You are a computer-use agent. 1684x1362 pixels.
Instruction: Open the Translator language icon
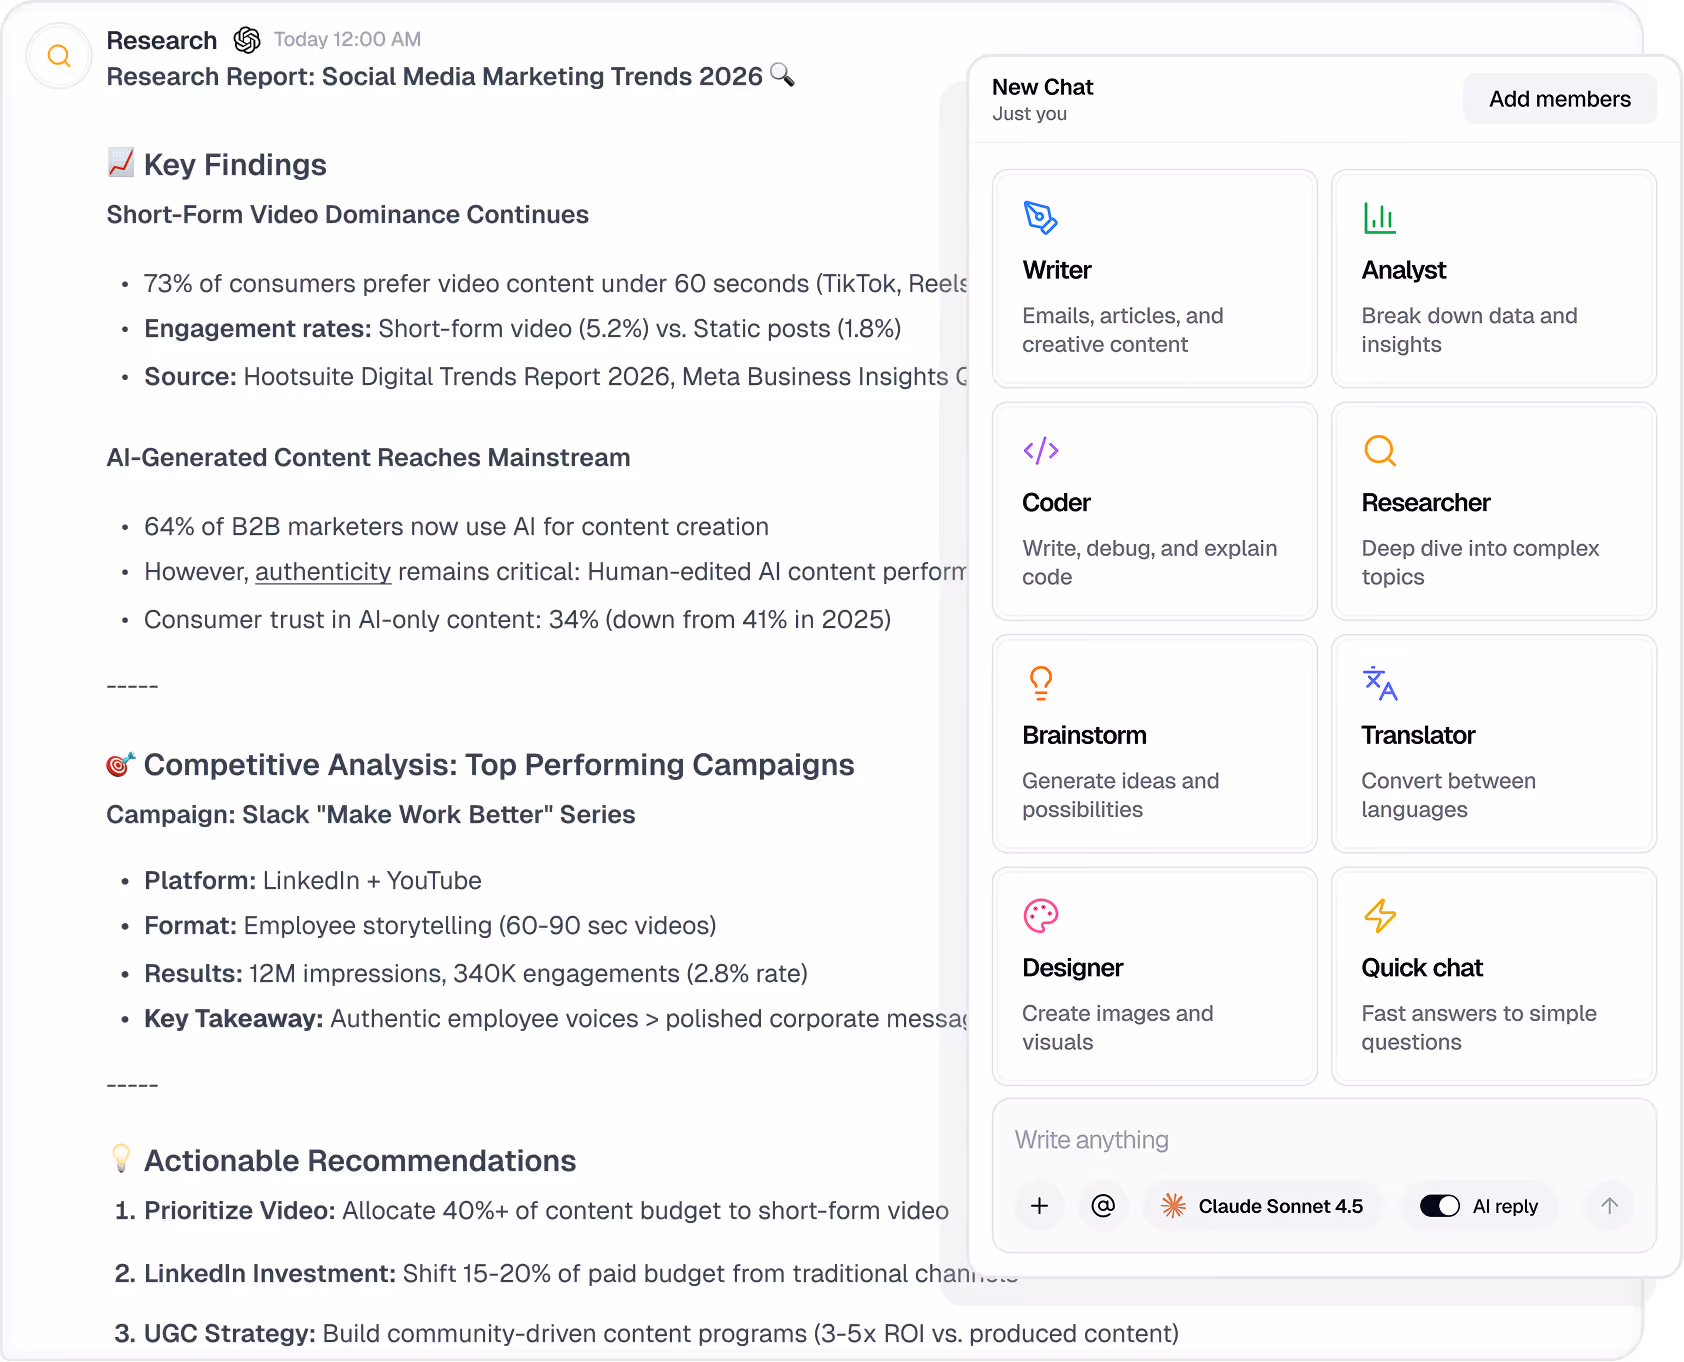point(1380,683)
